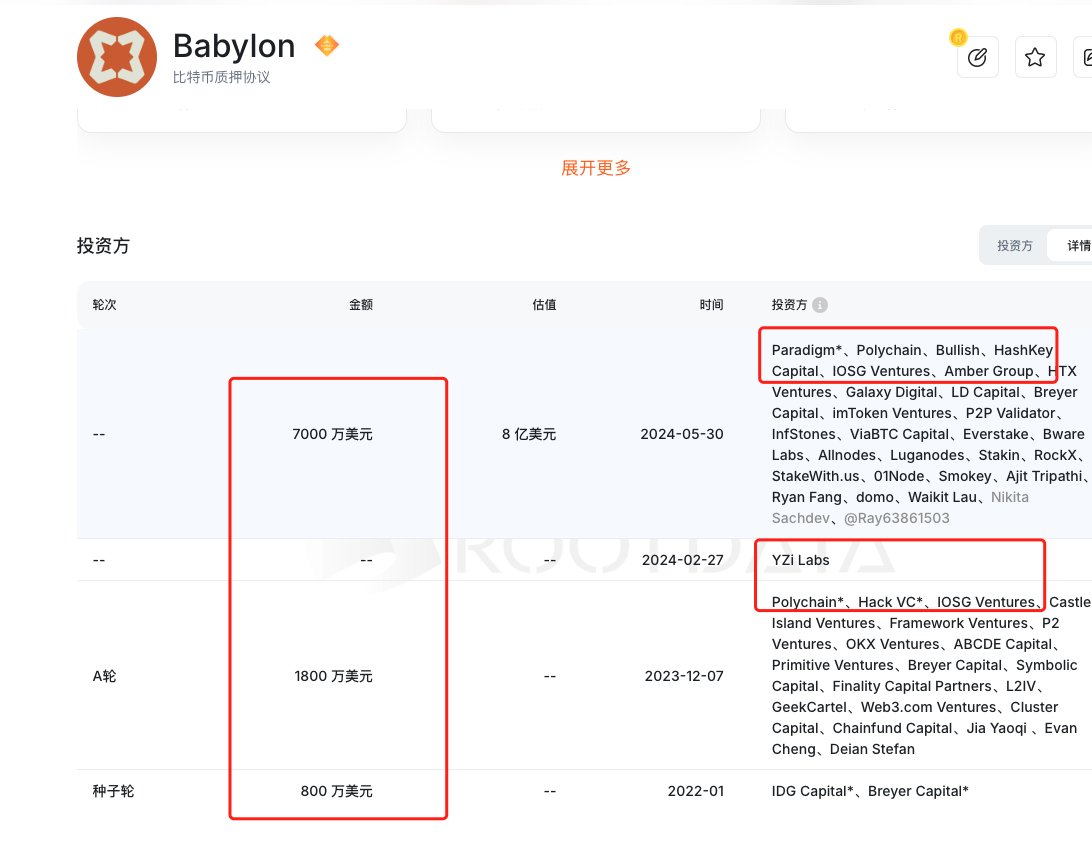Open investor Primitive Ventures link
This screenshot has width=1092, height=849.
(x=832, y=665)
